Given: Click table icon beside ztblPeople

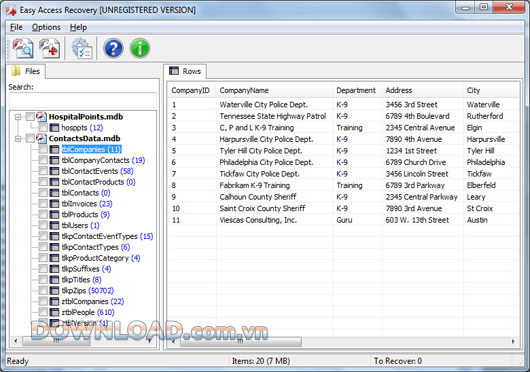Looking at the screenshot, I should click(54, 312).
